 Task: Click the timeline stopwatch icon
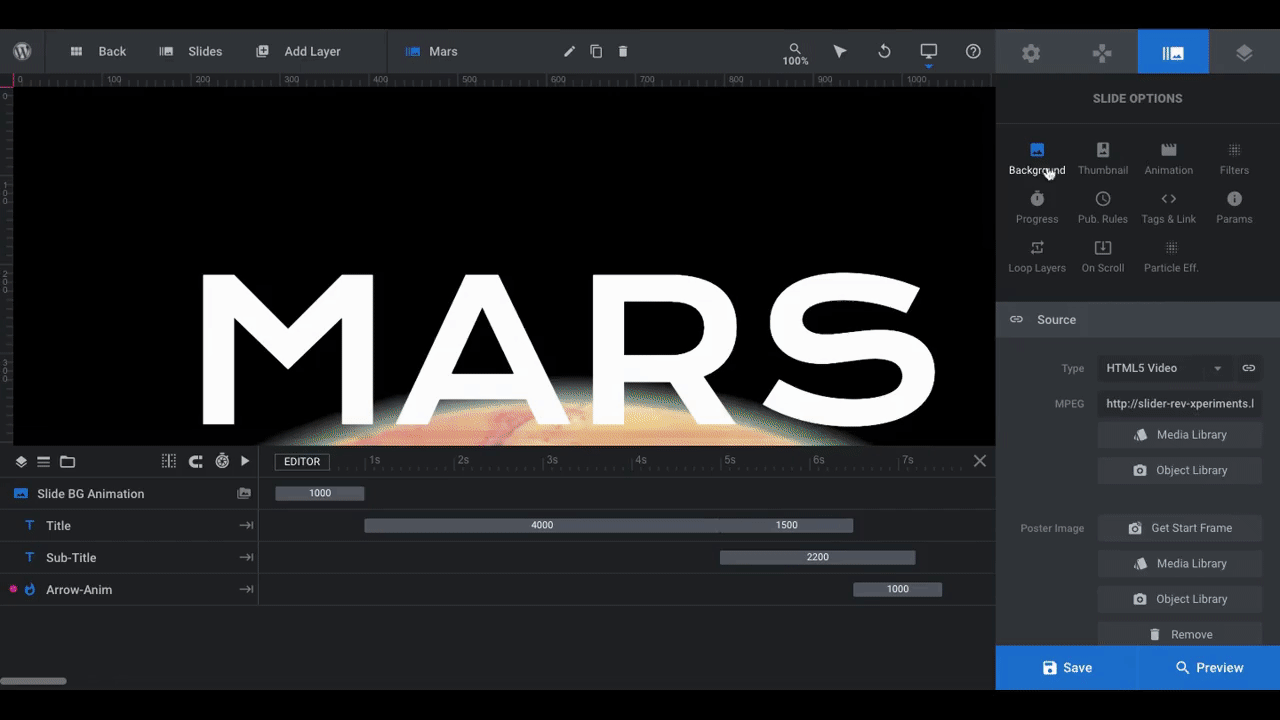222,461
